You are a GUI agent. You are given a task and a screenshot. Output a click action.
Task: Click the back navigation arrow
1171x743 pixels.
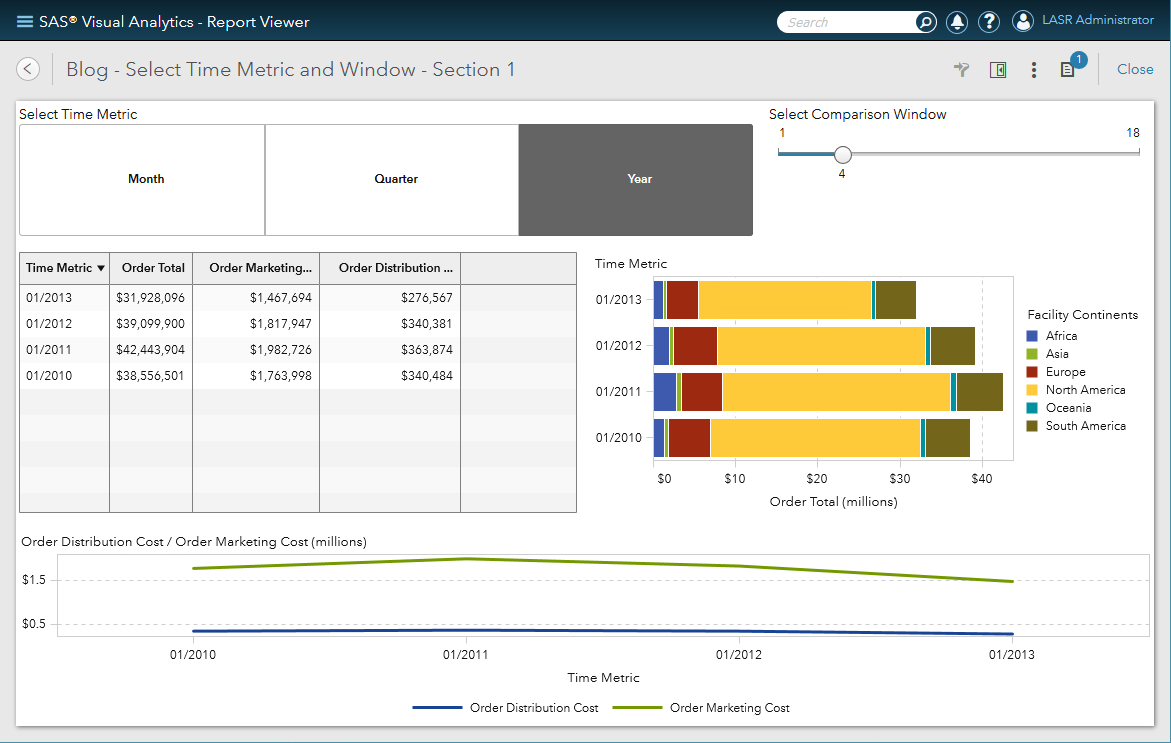pyautogui.click(x=27, y=68)
